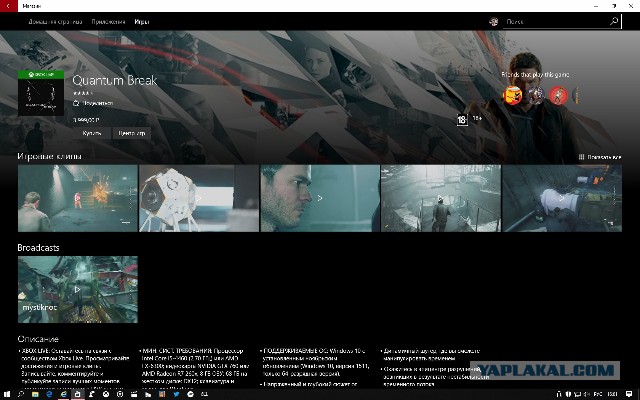The image size is (640, 400).
Task: Open the mystikroc broadcast thumbnail
Action: pos(78,289)
